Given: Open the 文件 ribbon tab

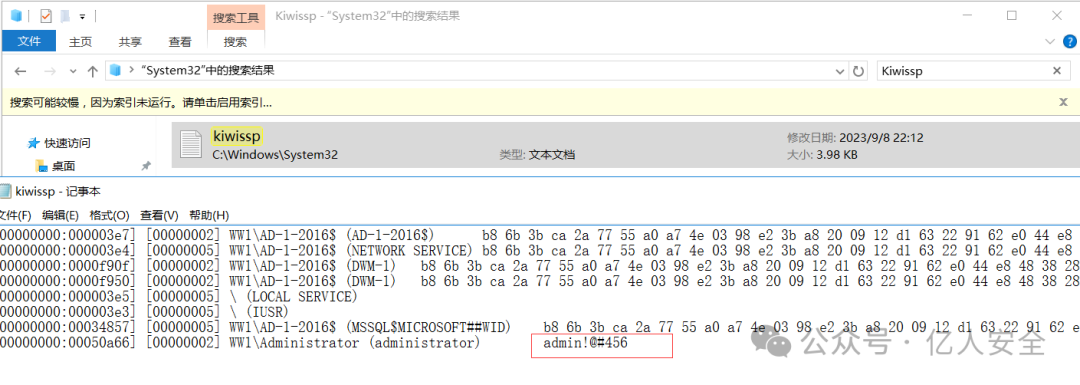Looking at the screenshot, I should (29, 41).
